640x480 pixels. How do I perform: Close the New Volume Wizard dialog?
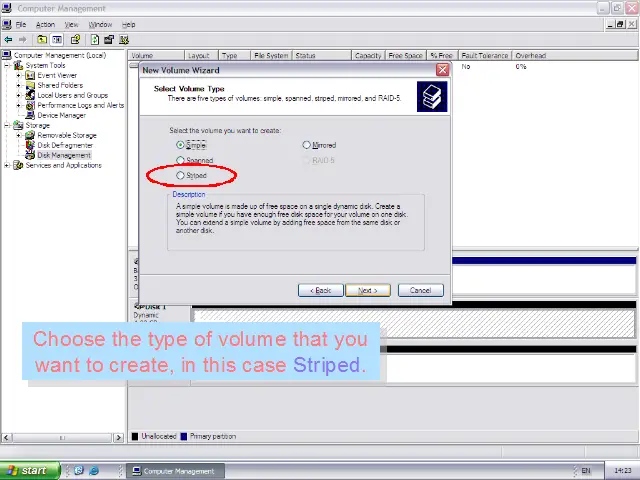442,70
